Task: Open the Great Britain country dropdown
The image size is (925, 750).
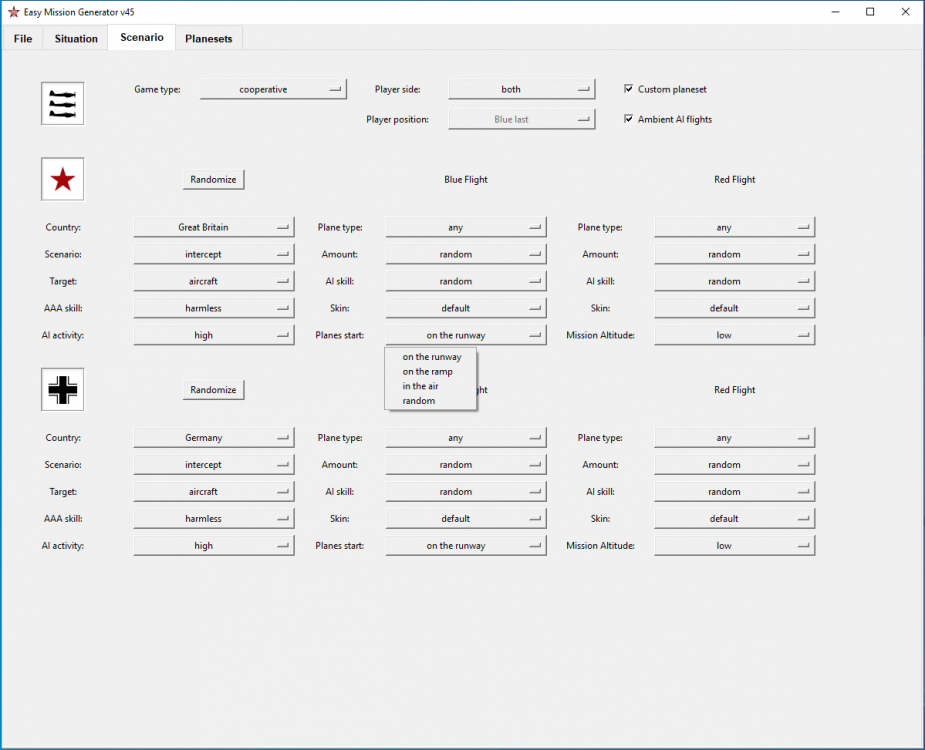Action: (213, 227)
